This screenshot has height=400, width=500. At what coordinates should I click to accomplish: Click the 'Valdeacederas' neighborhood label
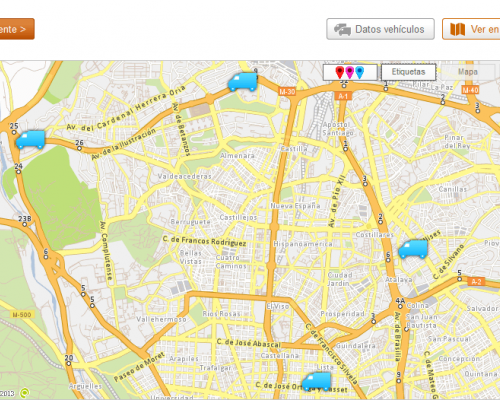(184, 176)
